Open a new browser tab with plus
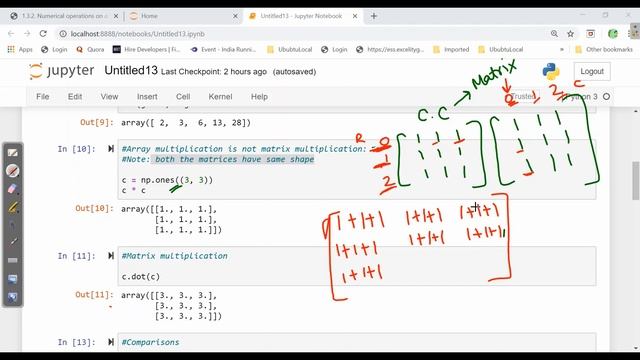This screenshot has width=640, height=360. point(374,16)
